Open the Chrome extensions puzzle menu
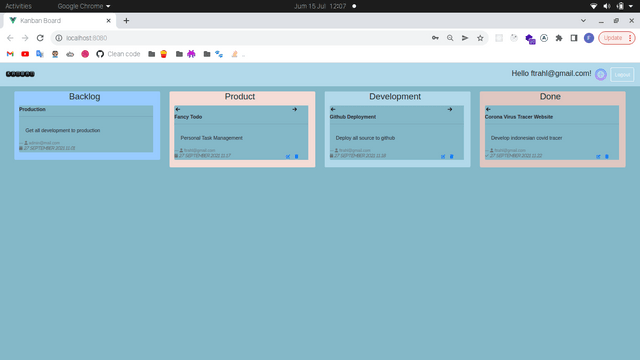The height and width of the screenshot is (360, 640). [x=559, y=38]
